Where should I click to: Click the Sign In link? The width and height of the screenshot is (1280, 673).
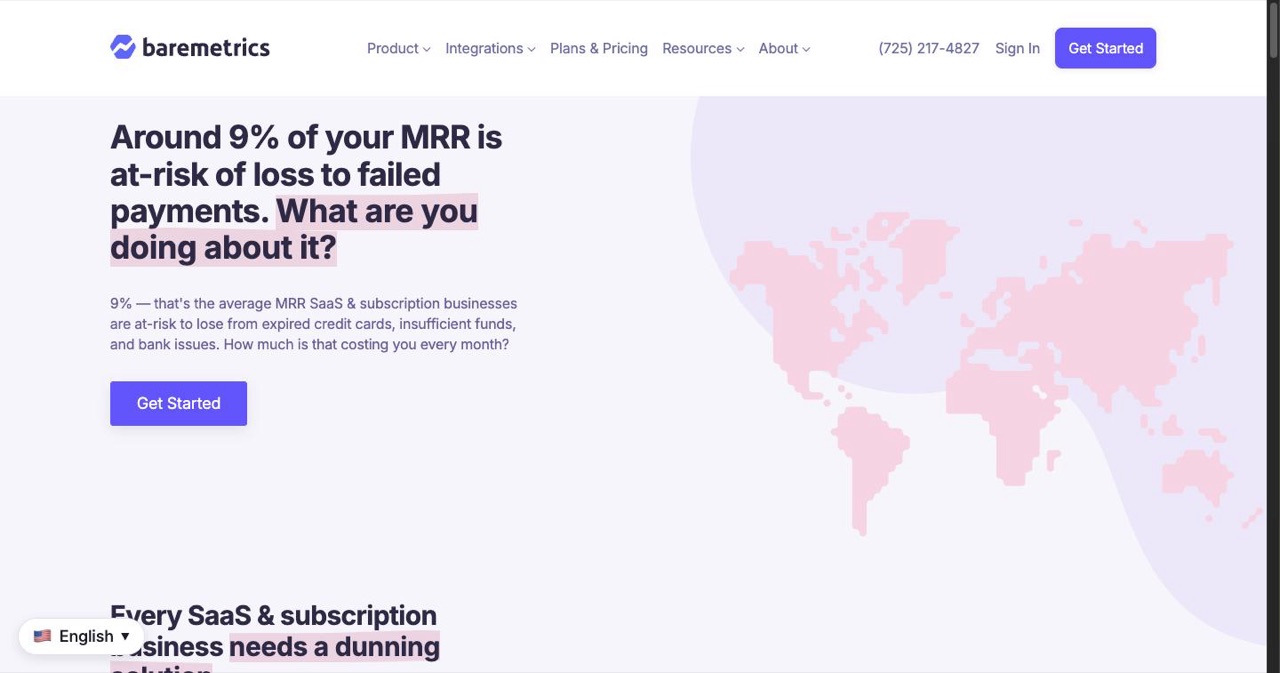(x=1017, y=48)
